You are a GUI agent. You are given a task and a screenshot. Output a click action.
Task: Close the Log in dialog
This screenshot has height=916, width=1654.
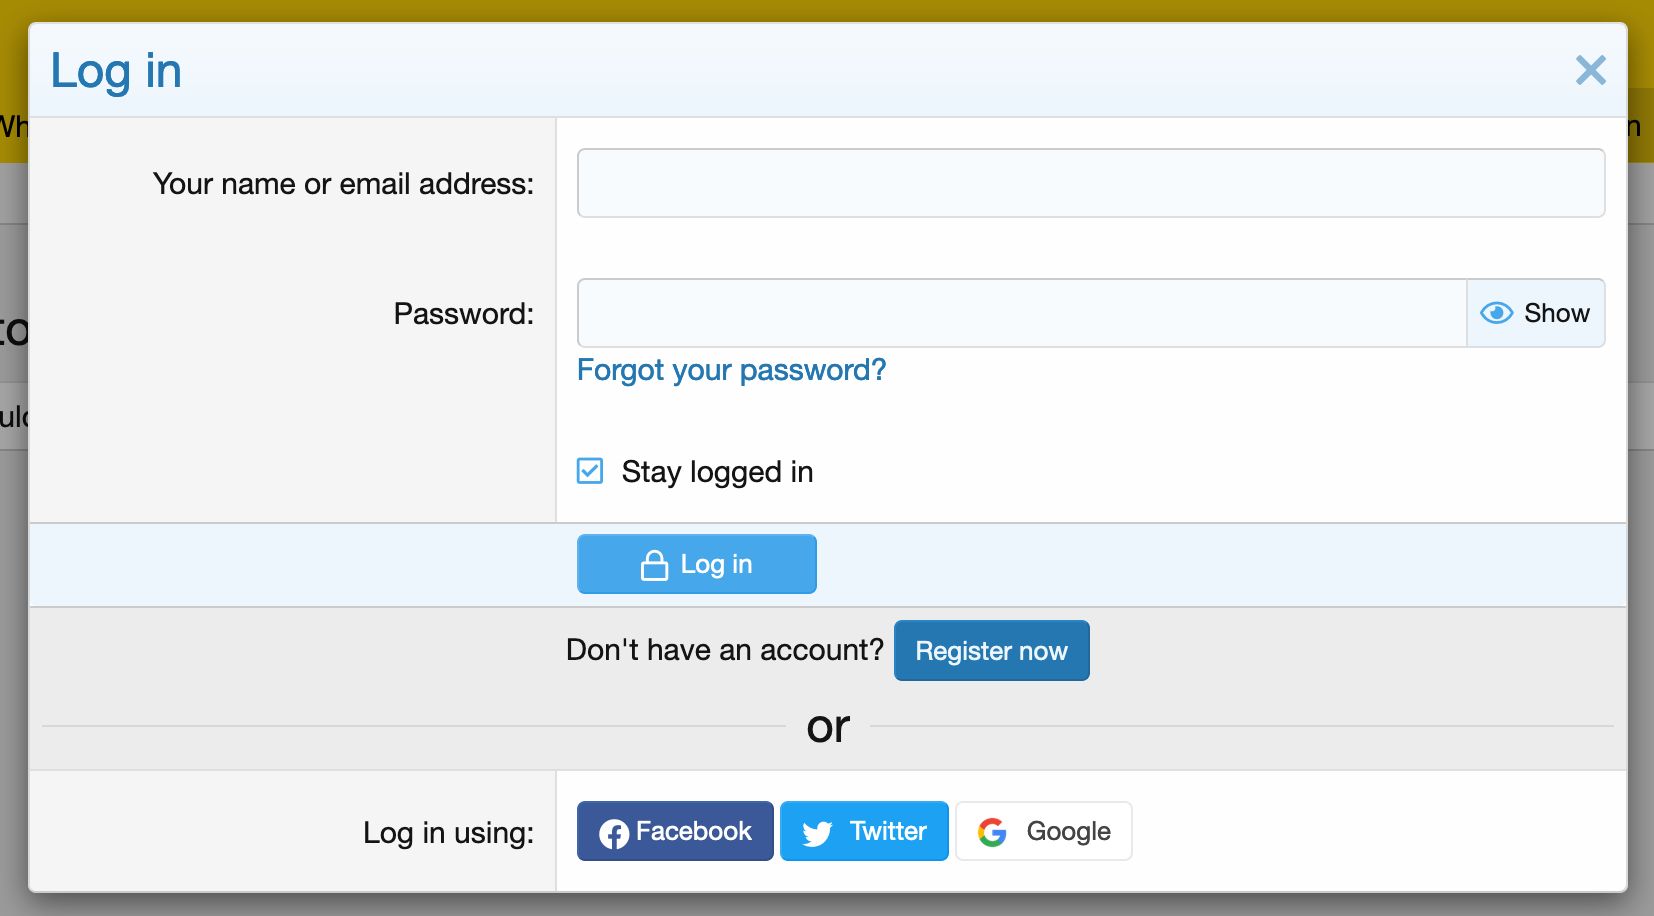[x=1590, y=70]
